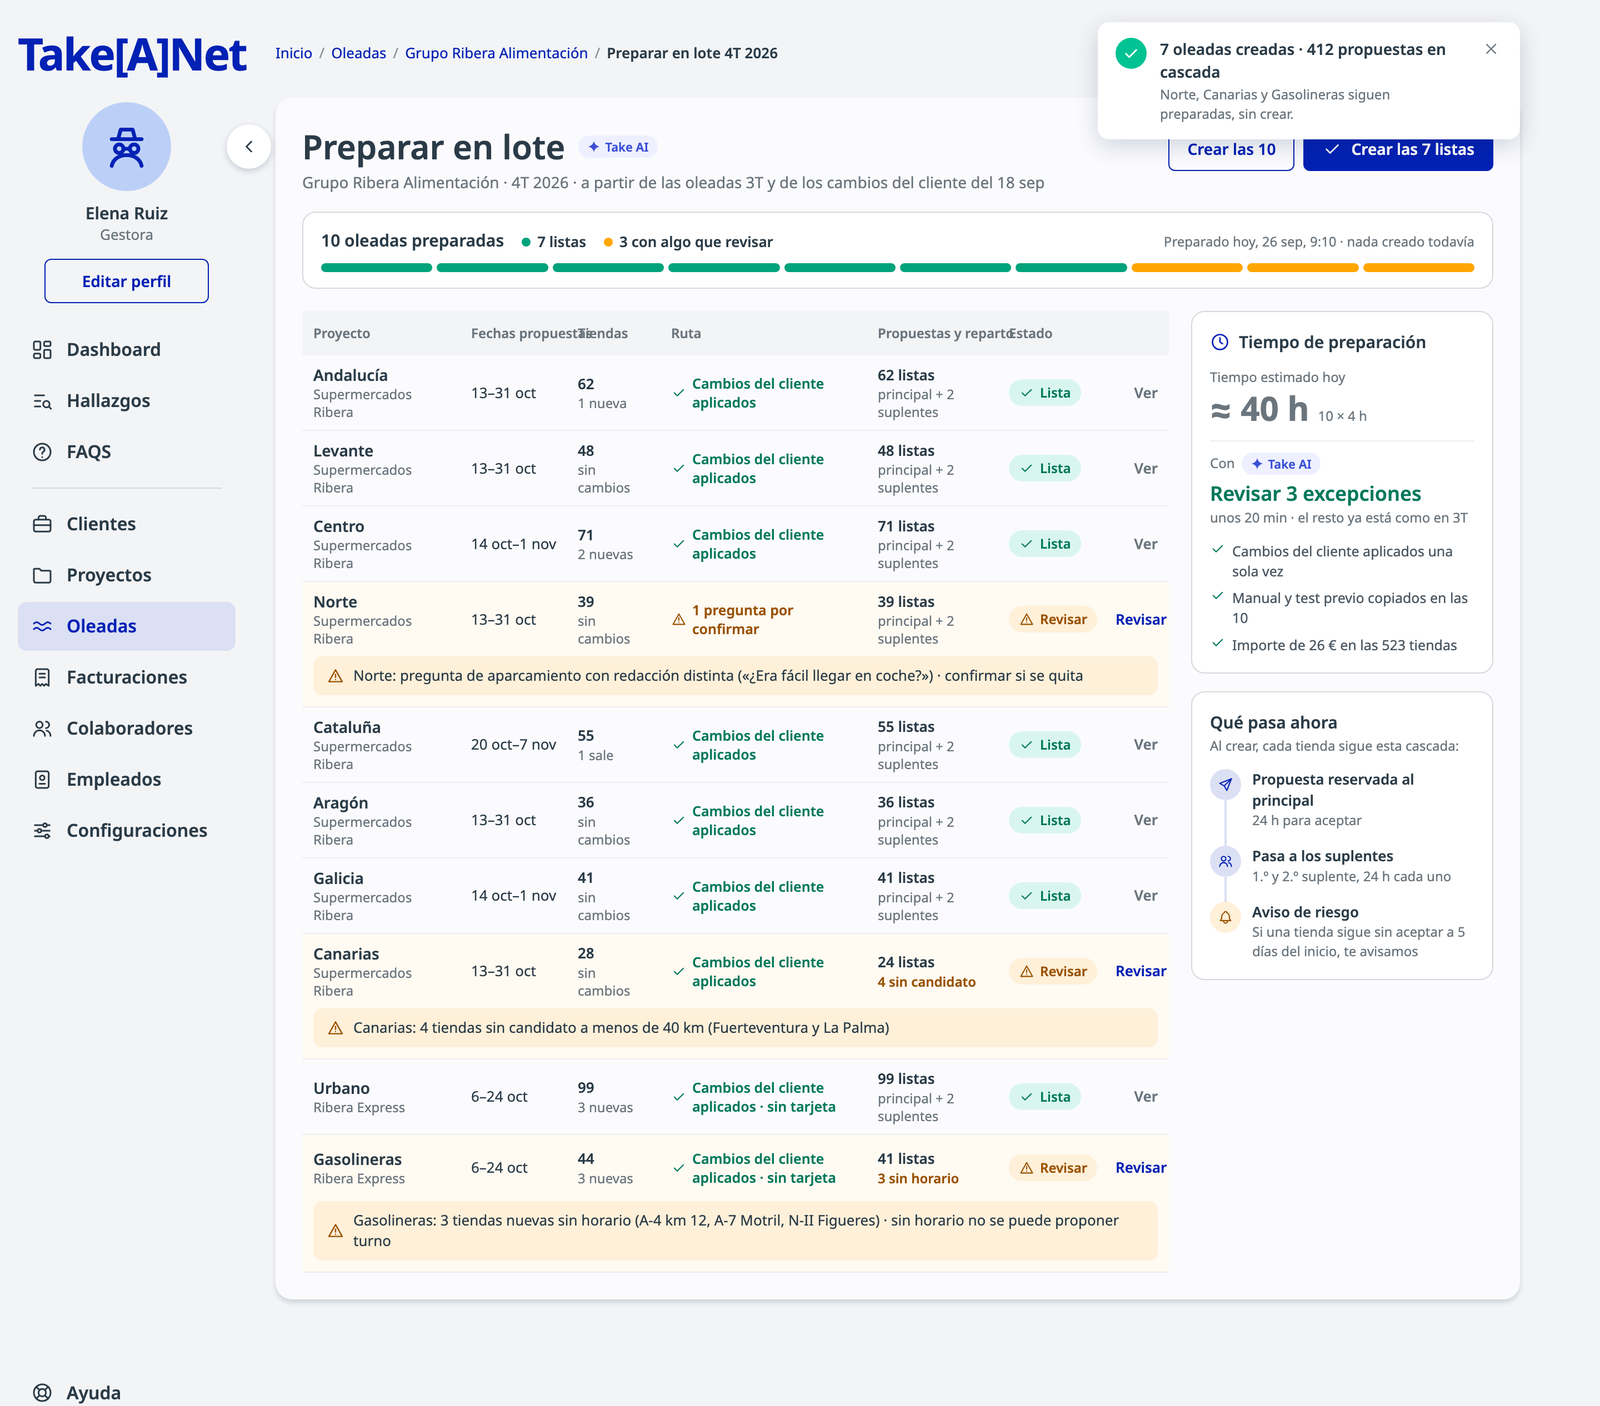Navigate to Configuraciones
This screenshot has height=1406, width=1600.
click(127, 830)
